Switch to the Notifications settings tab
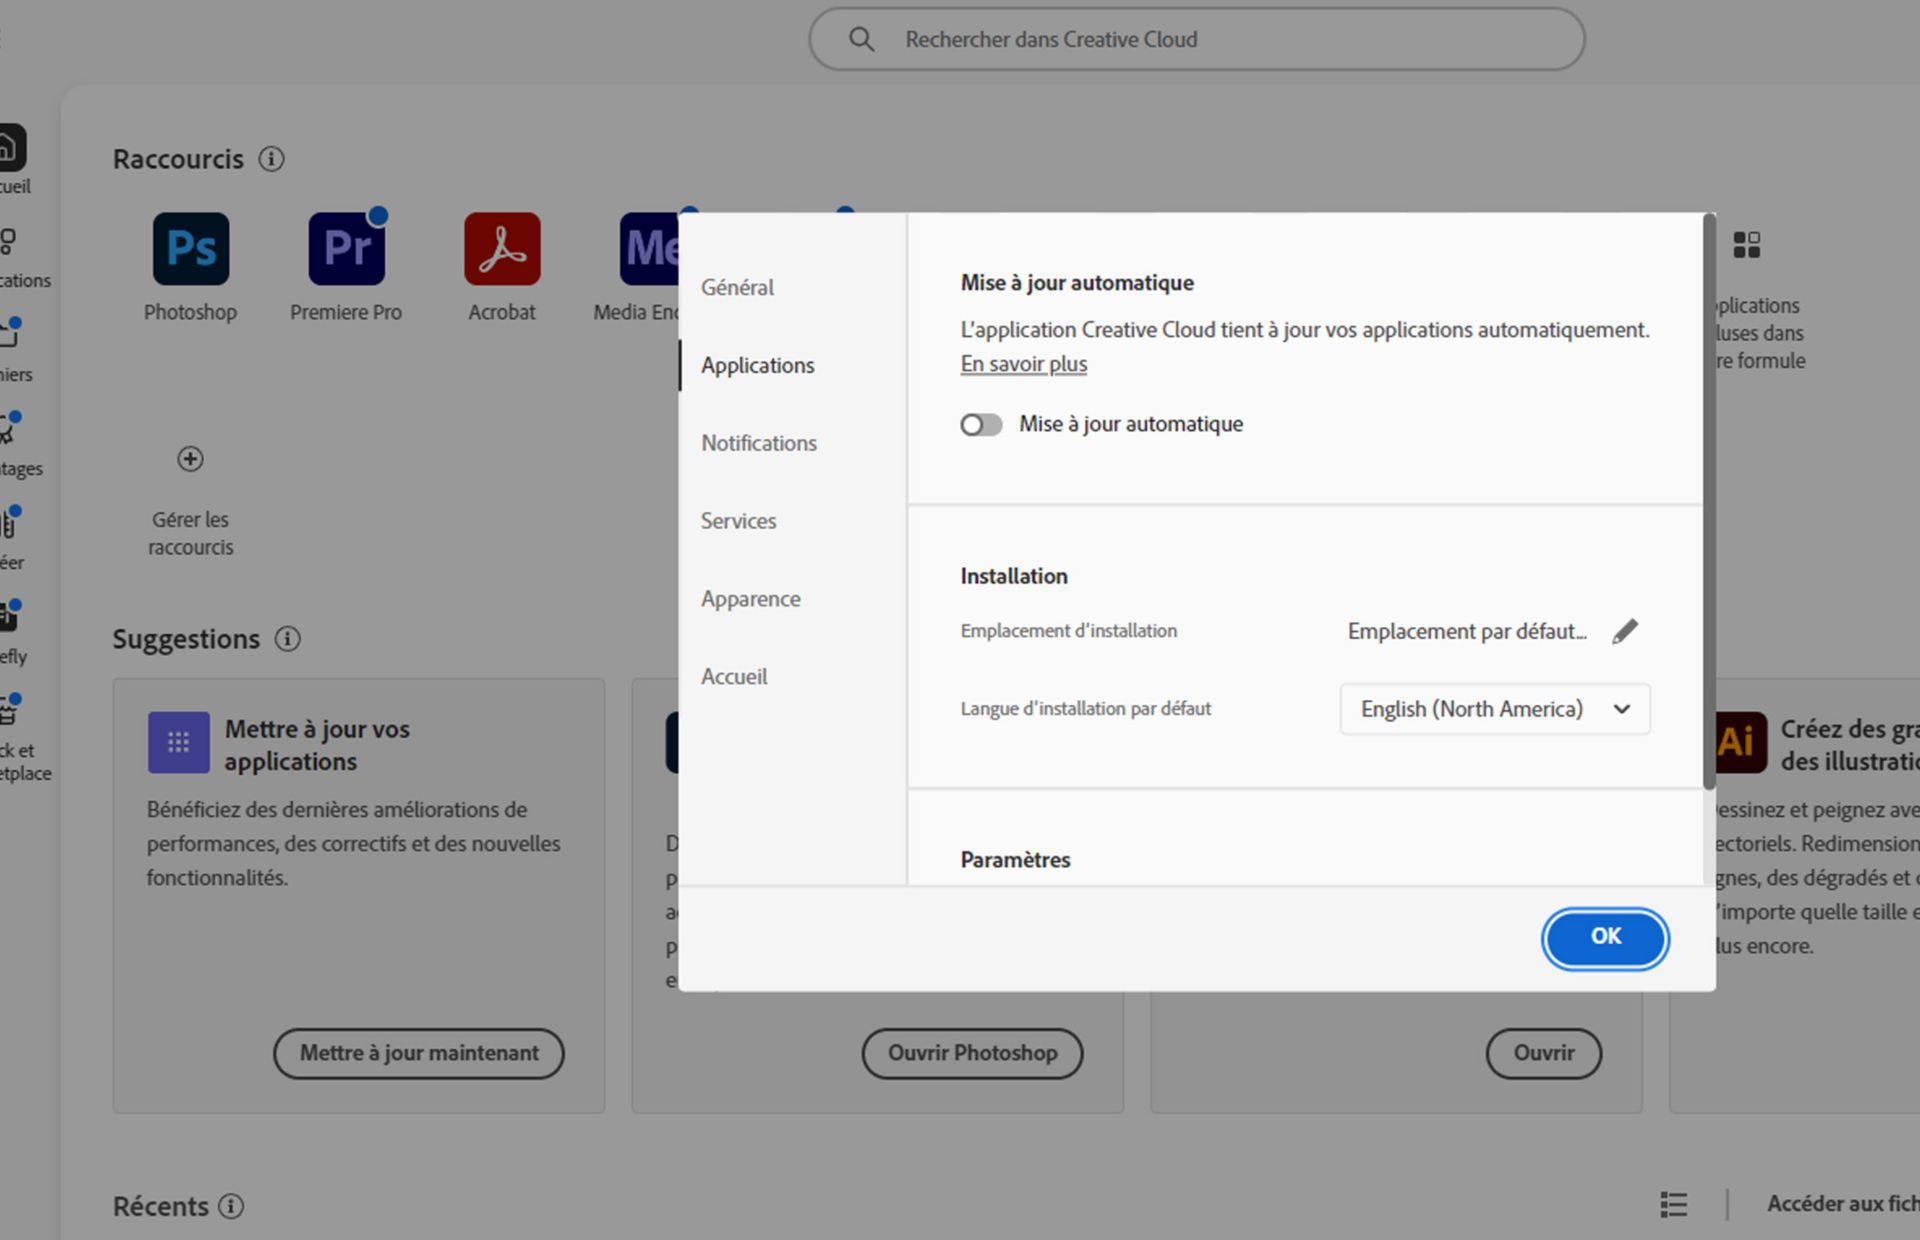The image size is (1920, 1240). click(x=758, y=443)
